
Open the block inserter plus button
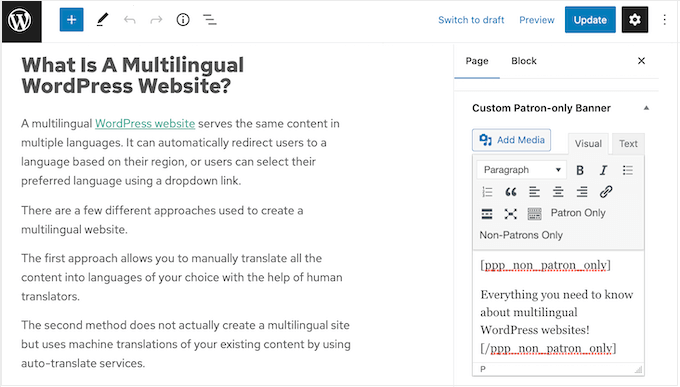[72, 20]
